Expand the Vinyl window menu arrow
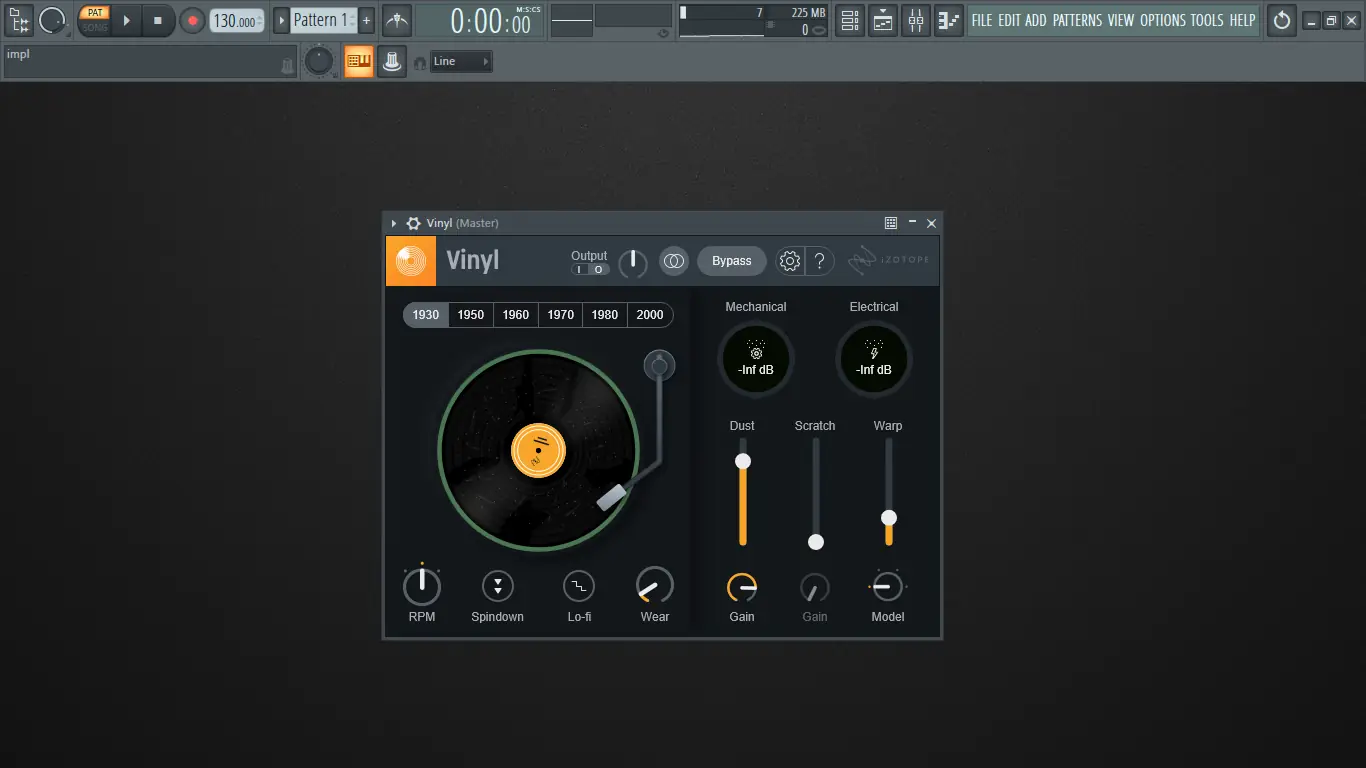The image size is (1366, 768). [394, 223]
